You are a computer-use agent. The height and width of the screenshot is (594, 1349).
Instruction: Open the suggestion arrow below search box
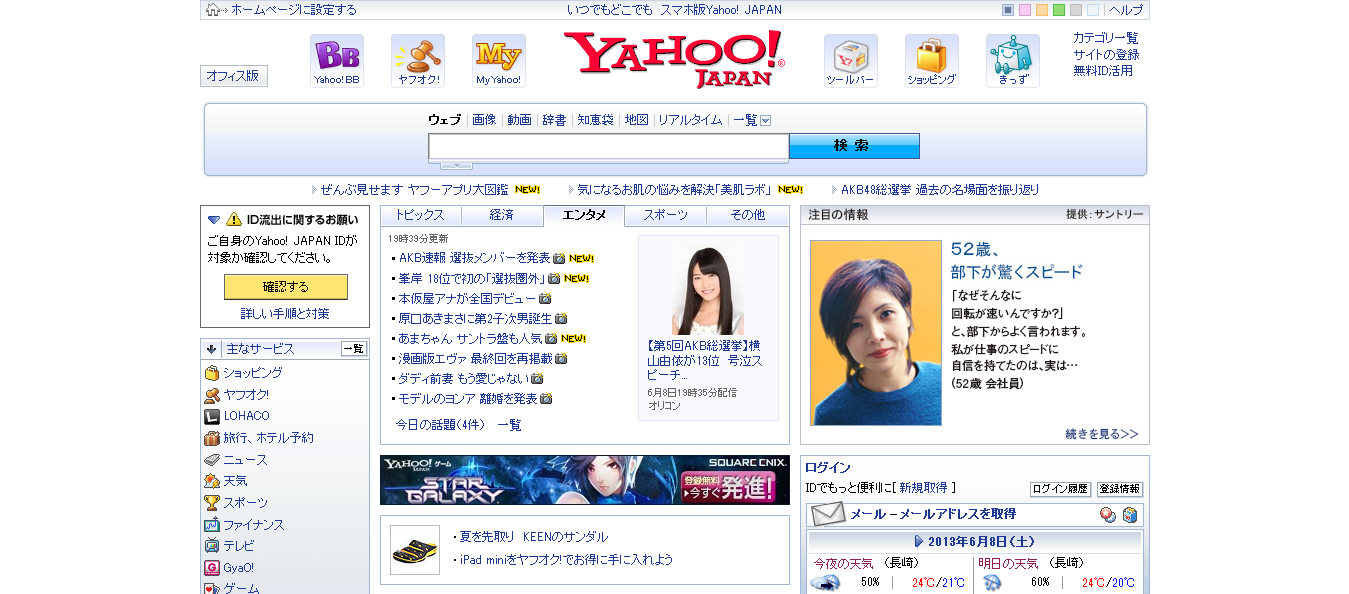pyautogui.click(x=455, y=165)
